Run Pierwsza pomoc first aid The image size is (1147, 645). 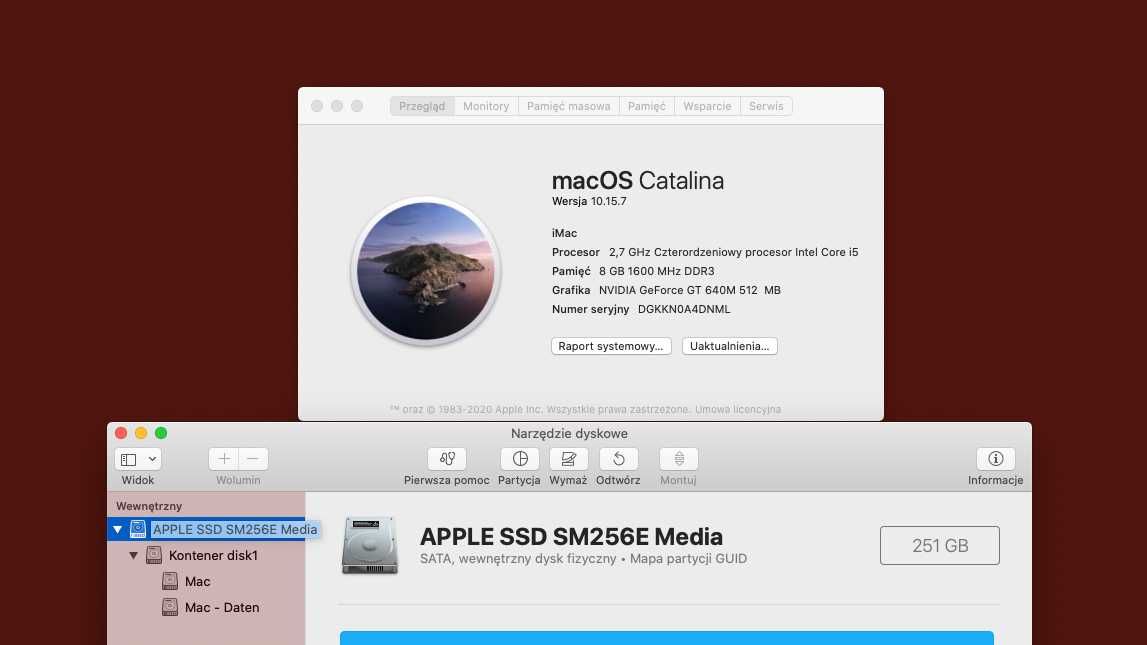click(x=447, y=459)
